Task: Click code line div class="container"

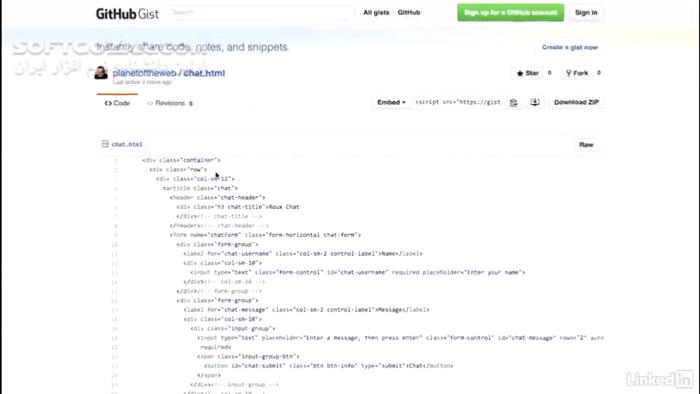Action: pos(181,160)
